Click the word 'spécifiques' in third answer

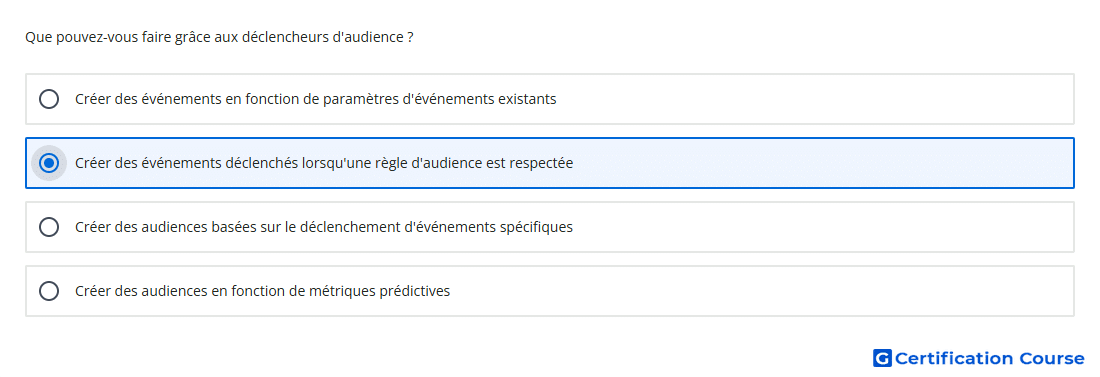pyautogui.click(x=536, y=227)
